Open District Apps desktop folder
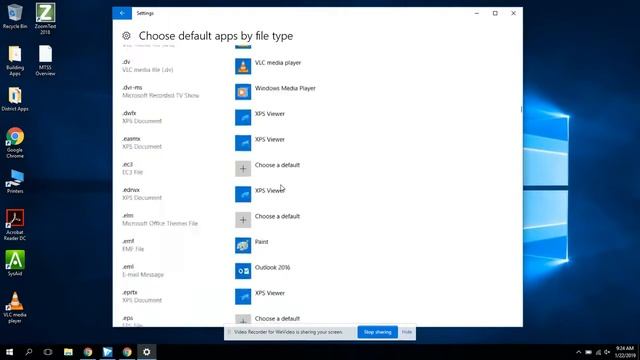This screenshot has width=640, height=360. point(15,99)
